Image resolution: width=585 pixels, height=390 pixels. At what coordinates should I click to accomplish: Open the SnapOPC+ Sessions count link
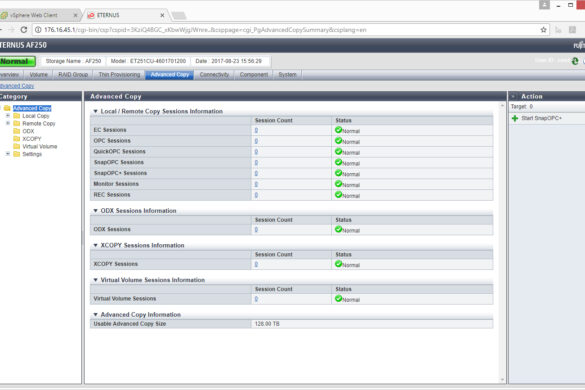pyautogui.click(x=256, y=173)
